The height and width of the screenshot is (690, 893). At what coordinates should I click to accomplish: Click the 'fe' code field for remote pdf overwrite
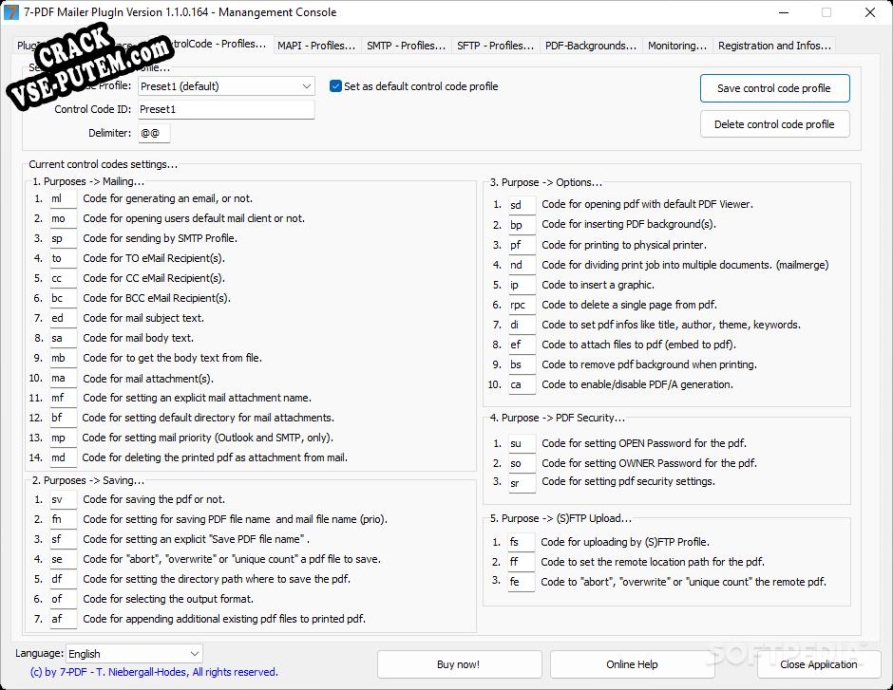point(521,582)
